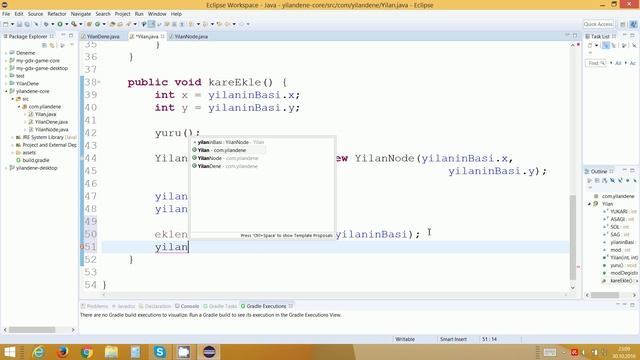
Task: Toggle Hide Non-Public Members in Outline
Action: click(x=628, y=180)
